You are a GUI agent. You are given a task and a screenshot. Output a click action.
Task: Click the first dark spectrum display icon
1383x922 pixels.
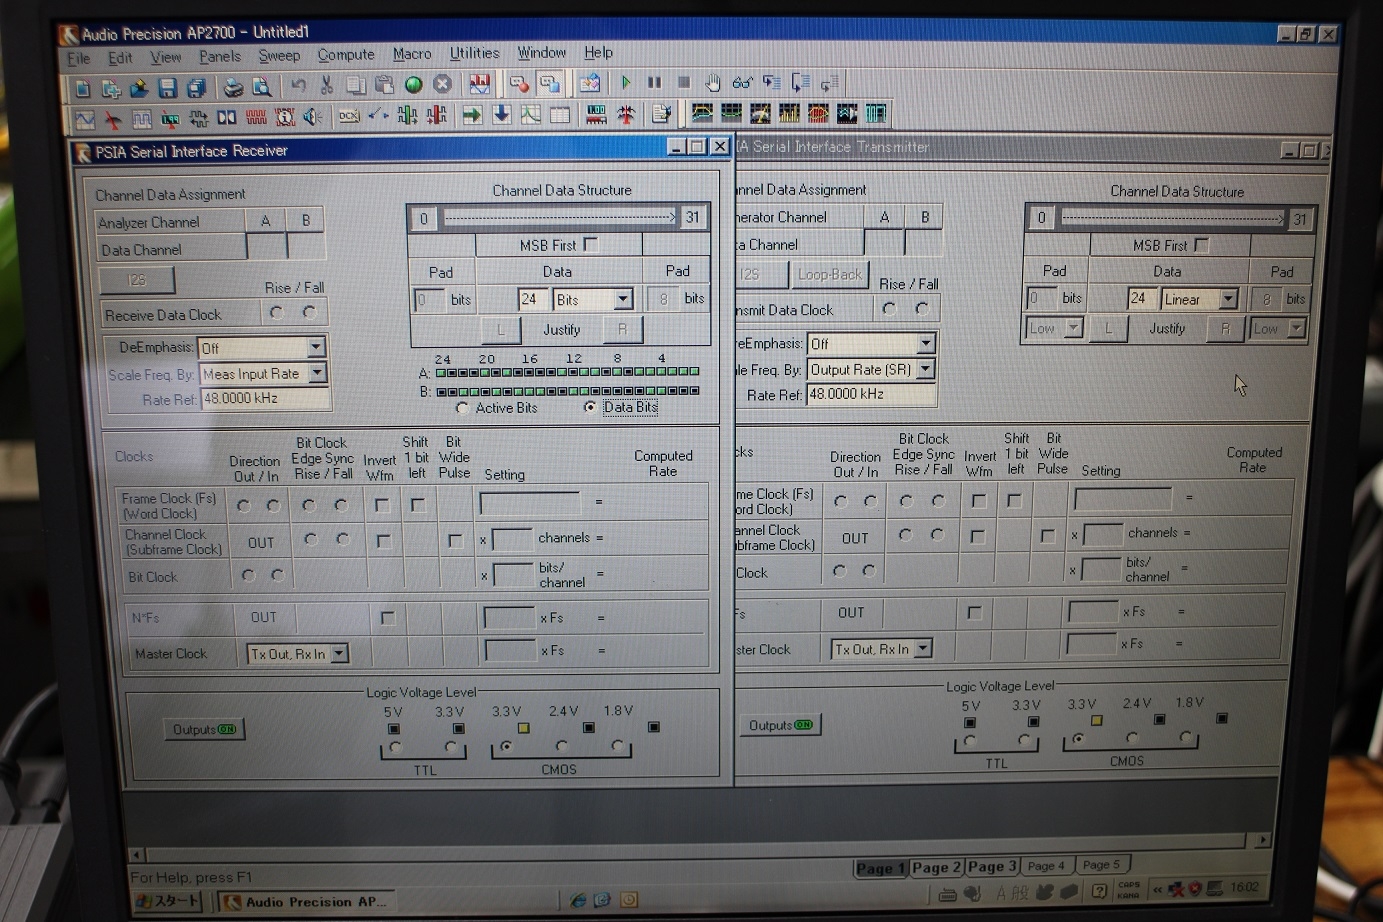[702, 114]
